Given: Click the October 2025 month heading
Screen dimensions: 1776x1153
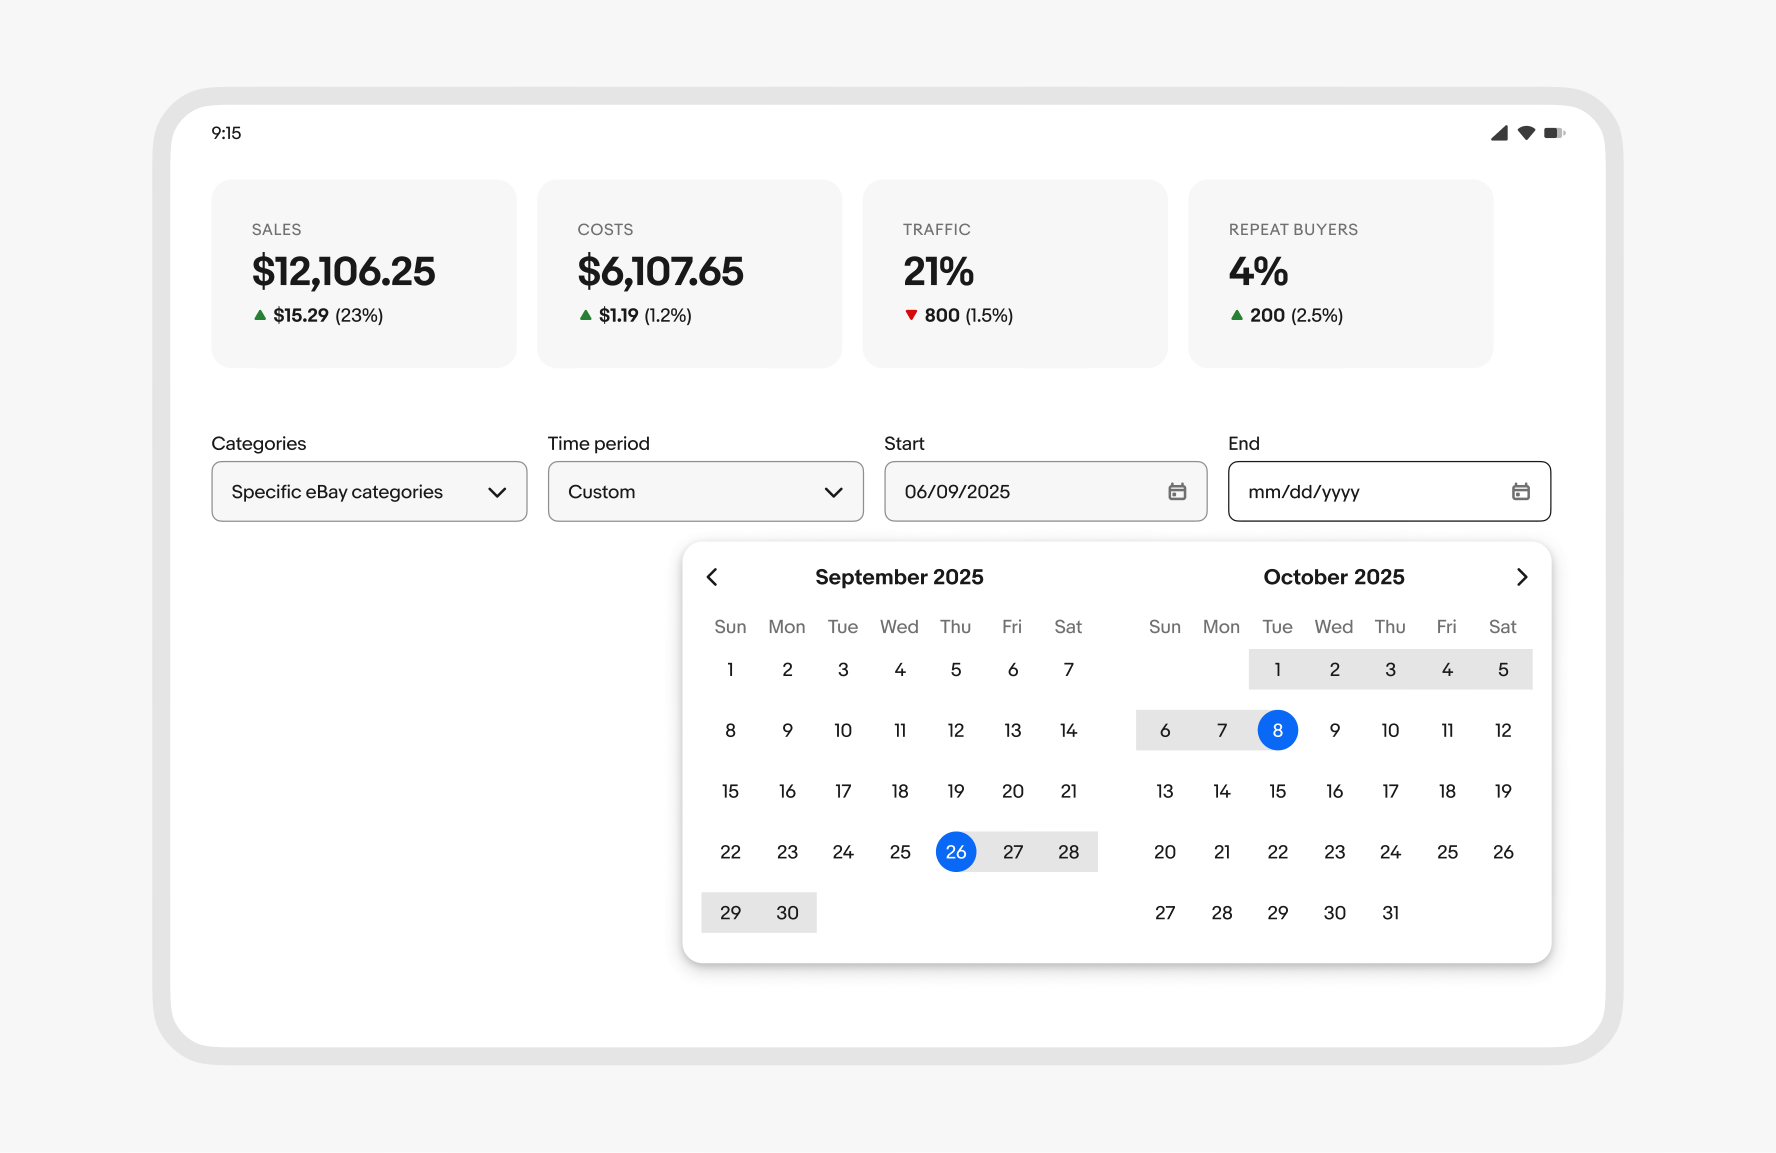Looking at the screenshot, I should point(1334,577).
